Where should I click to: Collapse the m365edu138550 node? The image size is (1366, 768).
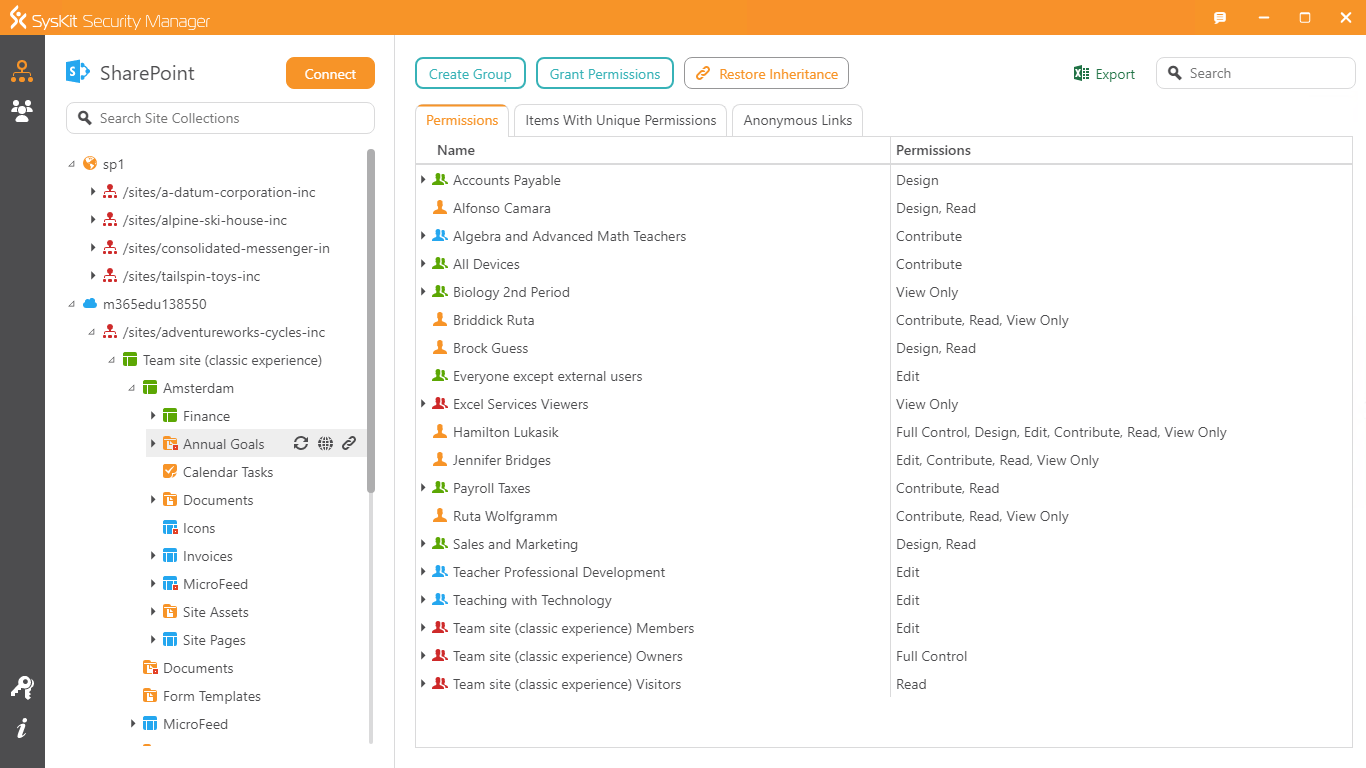[72, 304]
